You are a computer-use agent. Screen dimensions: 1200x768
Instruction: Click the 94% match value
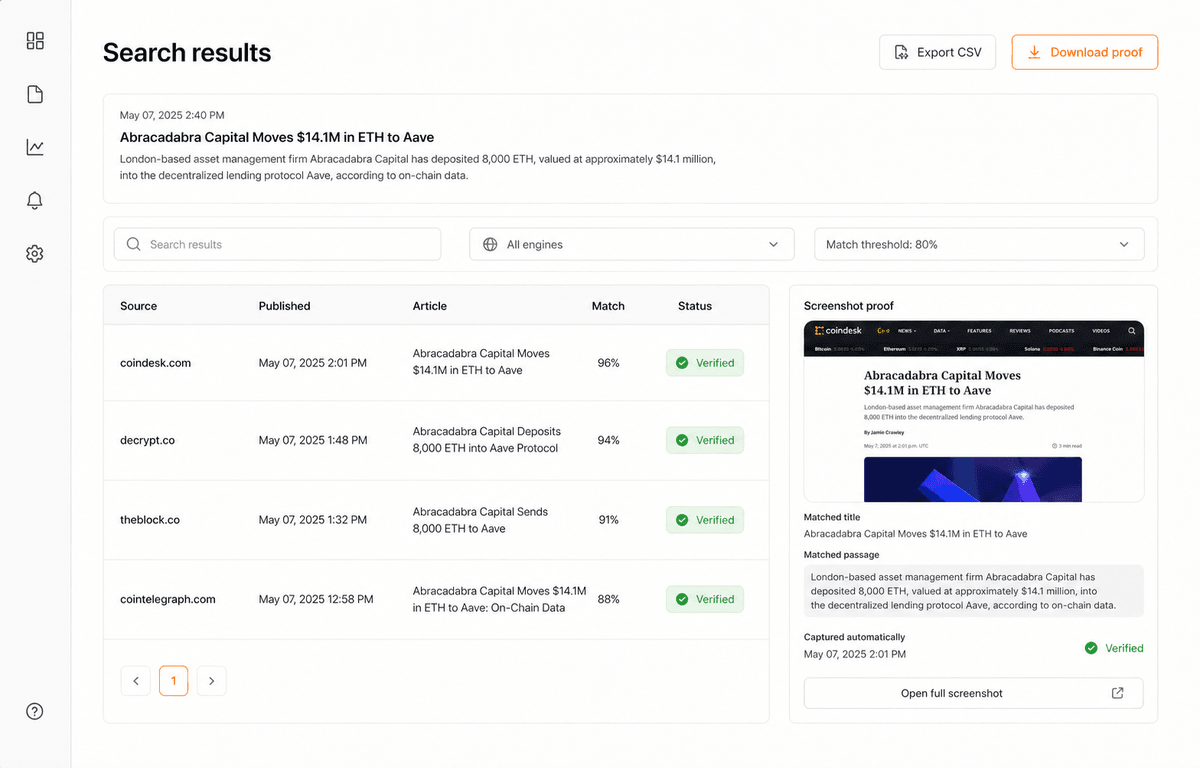[x=608, y=440]
